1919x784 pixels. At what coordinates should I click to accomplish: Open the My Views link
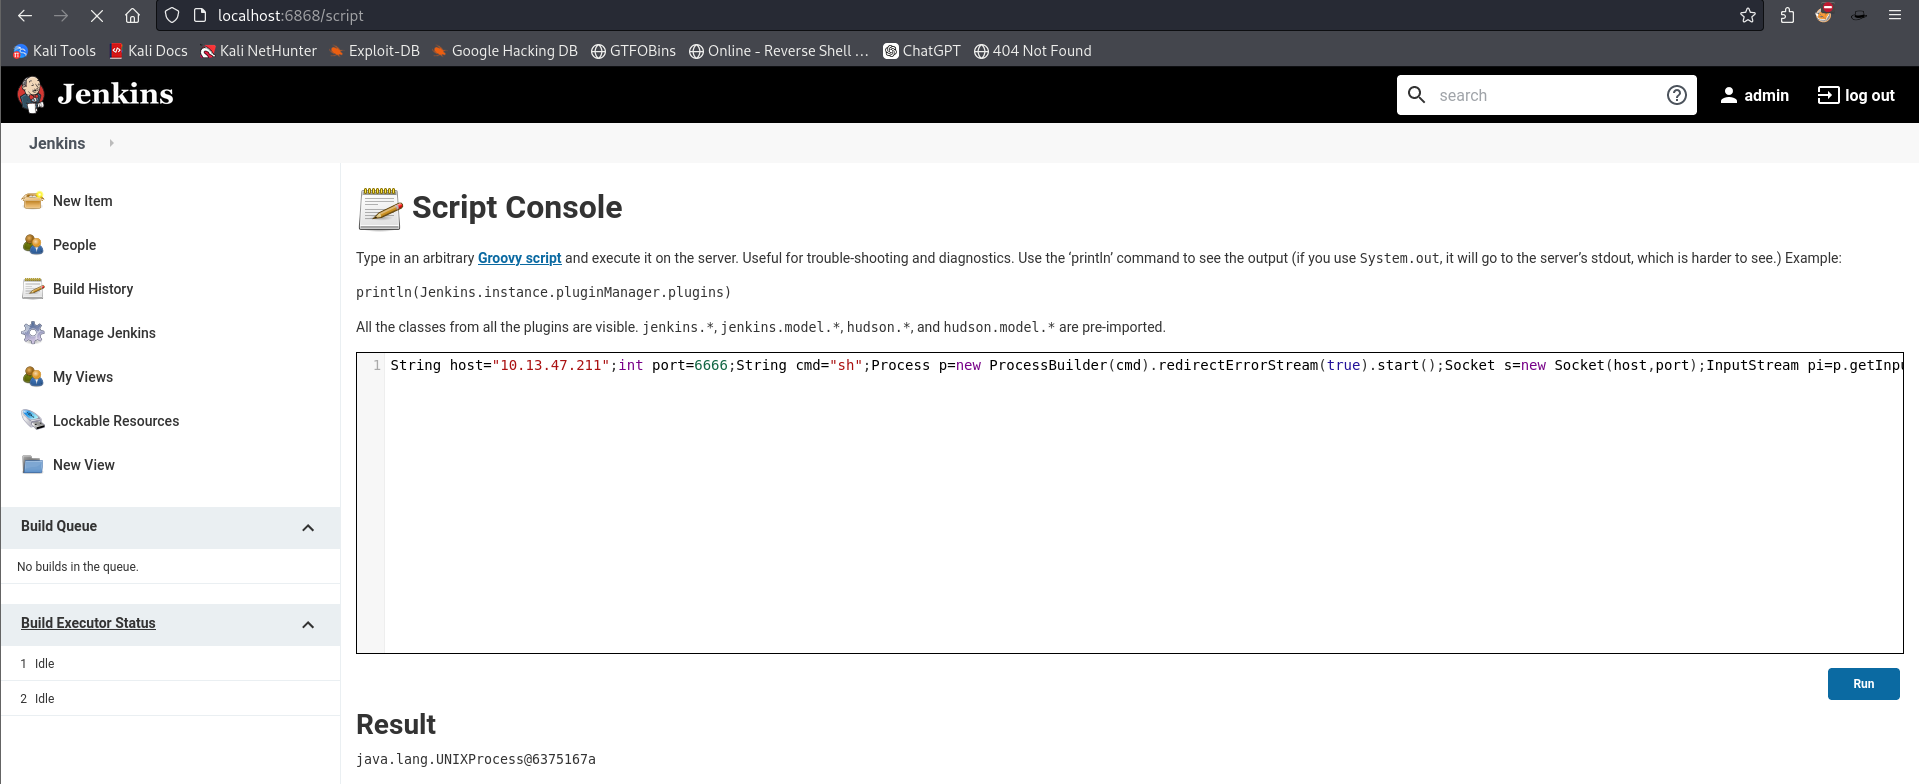(x=83, y=377)
